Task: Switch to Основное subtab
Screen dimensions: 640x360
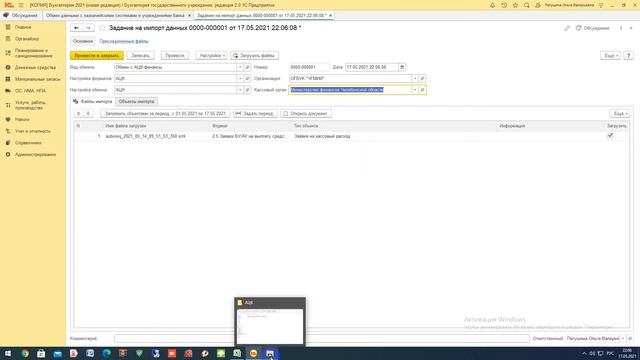Action: coord(83,41)
